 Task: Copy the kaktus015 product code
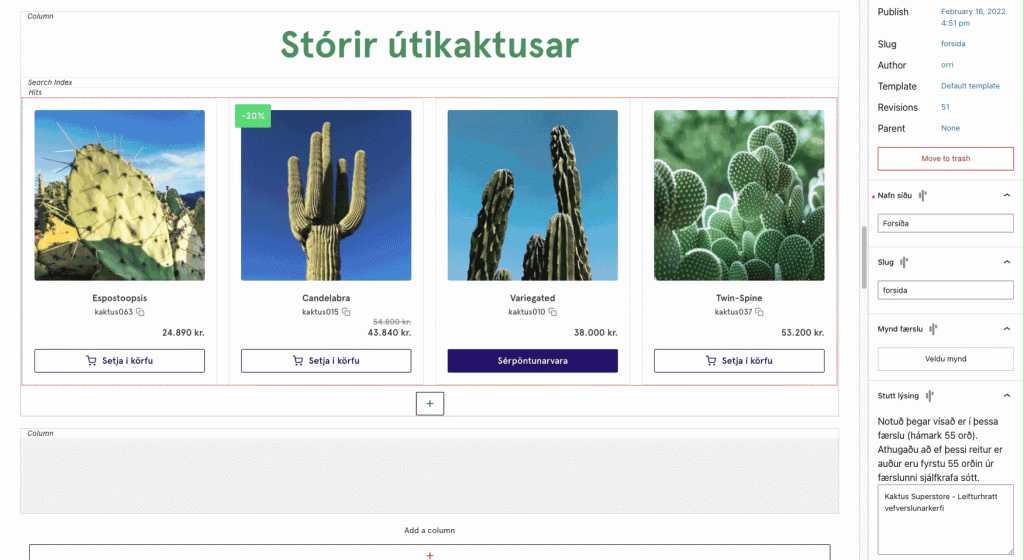347,313
